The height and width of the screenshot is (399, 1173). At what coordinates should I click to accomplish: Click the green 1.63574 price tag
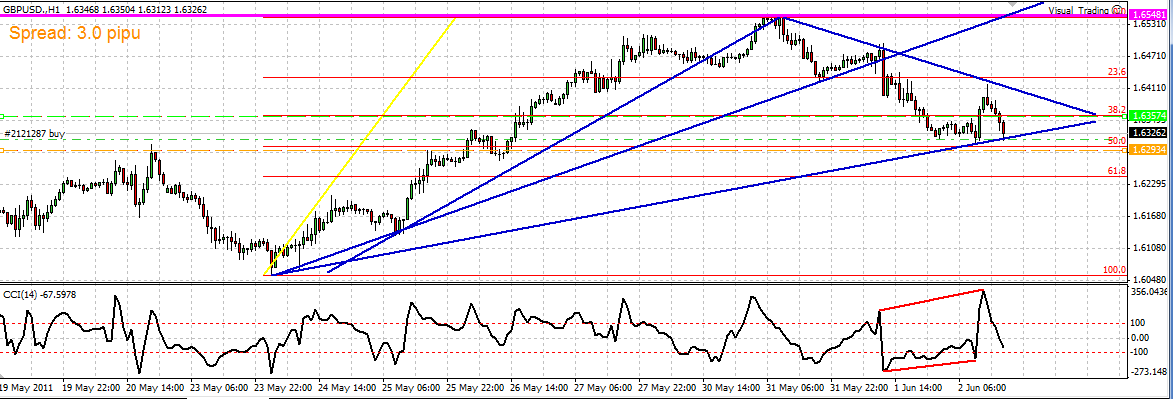tap(1147, 116)
